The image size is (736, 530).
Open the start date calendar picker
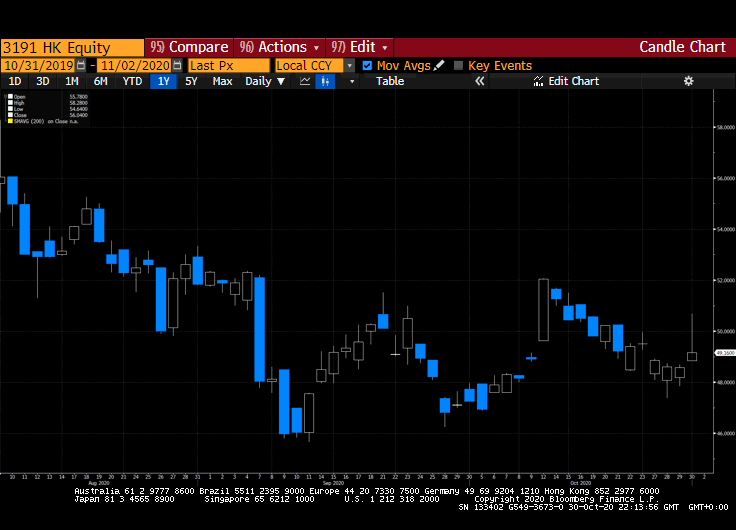tap(81, 65)
